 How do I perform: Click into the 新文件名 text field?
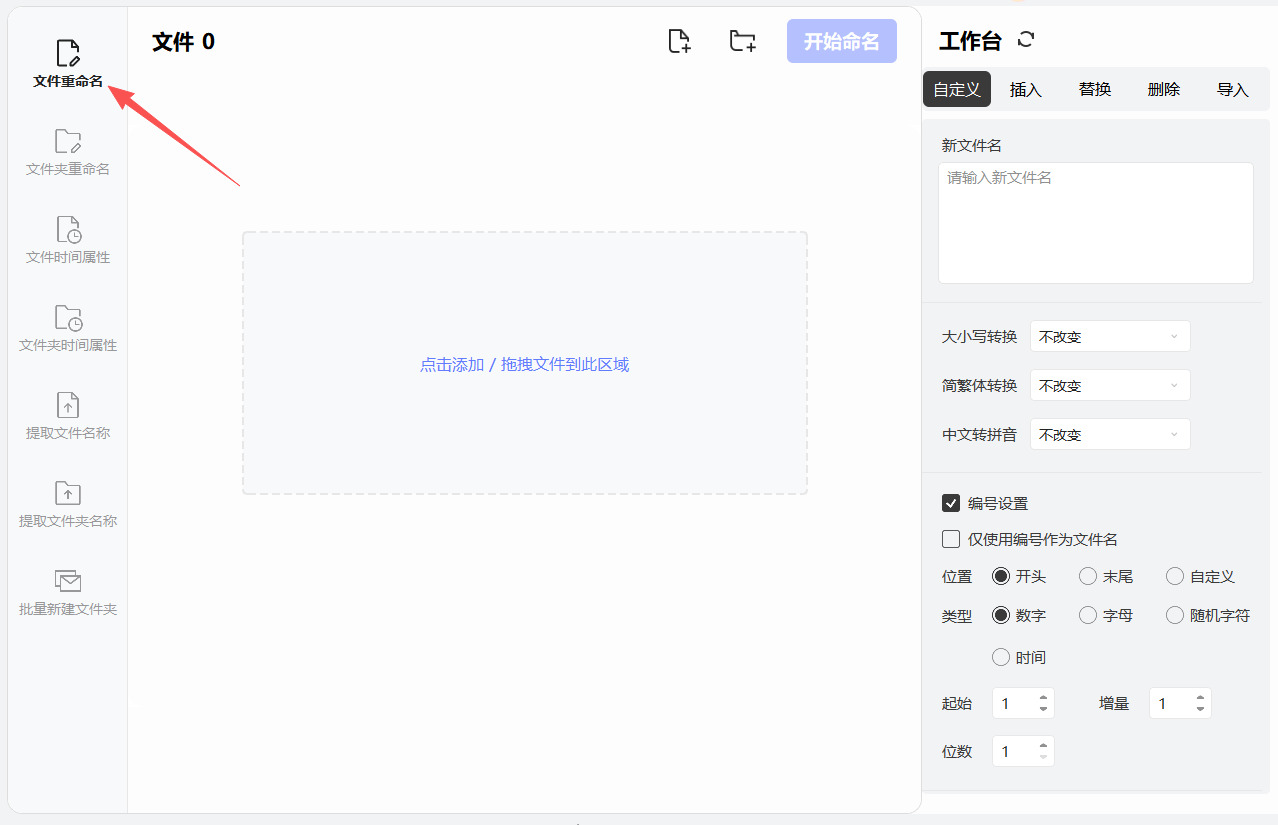click(1095, 222)
